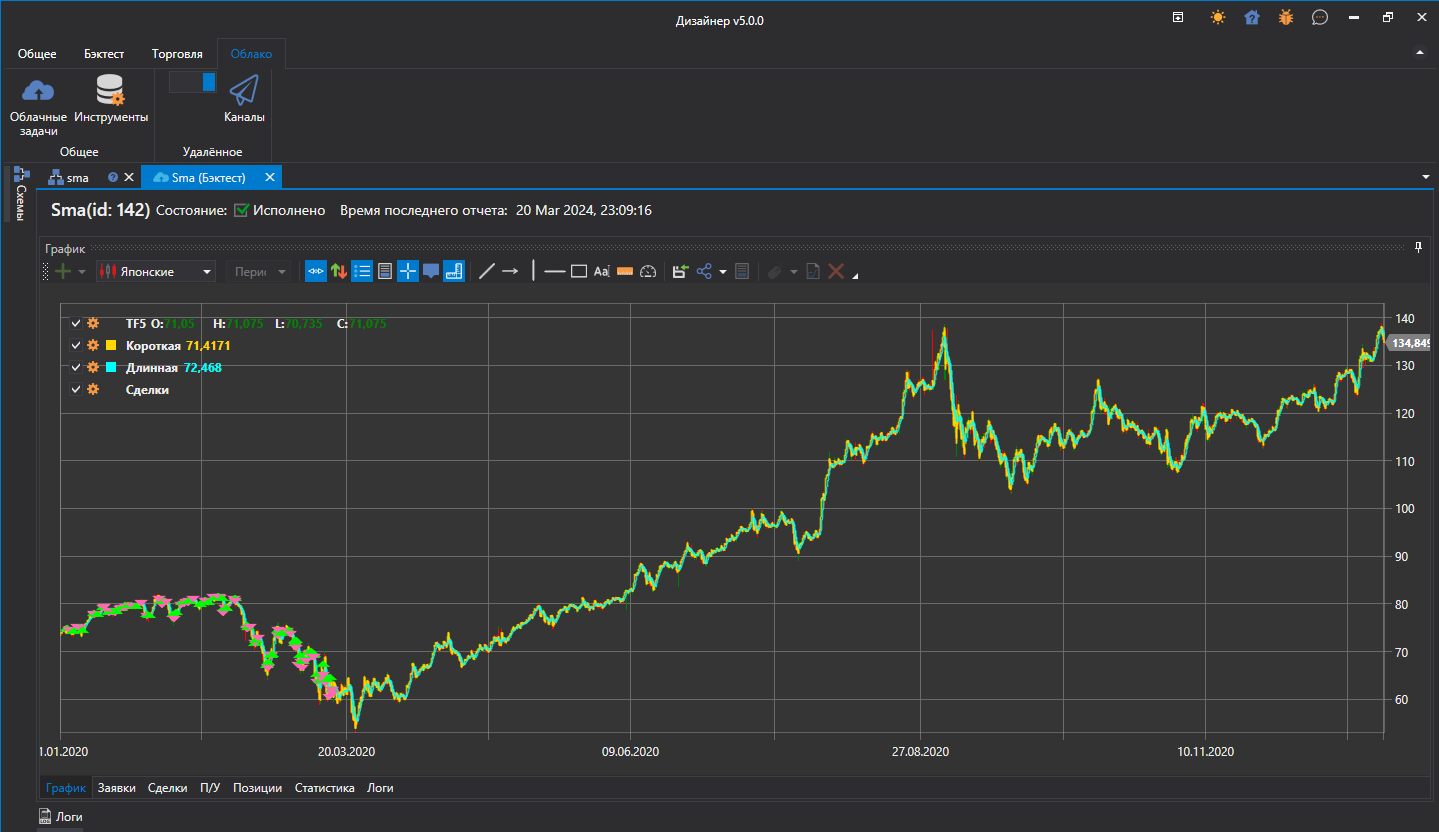This screenshot has height=832, width=1439.
Task: Select the orange ruler measure tool
Action: click(x=625, y=271)
